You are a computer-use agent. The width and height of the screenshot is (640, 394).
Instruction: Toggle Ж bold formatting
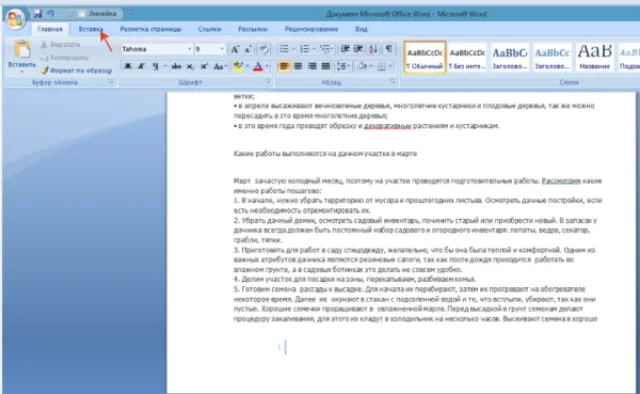tap(128, 66)
